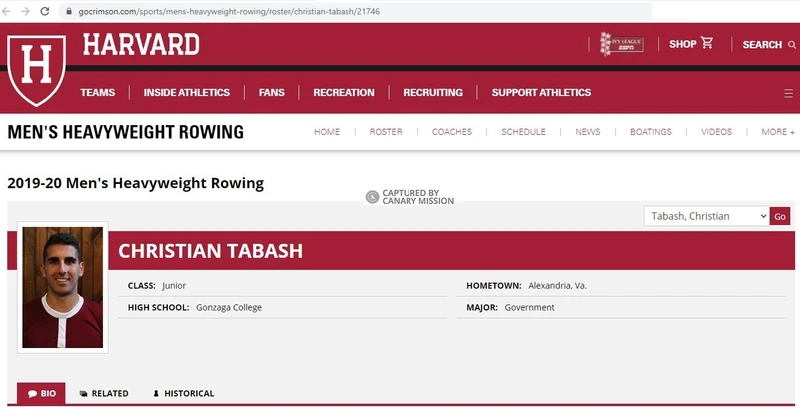Open the SCHEDULE link

click(x=523, y=132)
